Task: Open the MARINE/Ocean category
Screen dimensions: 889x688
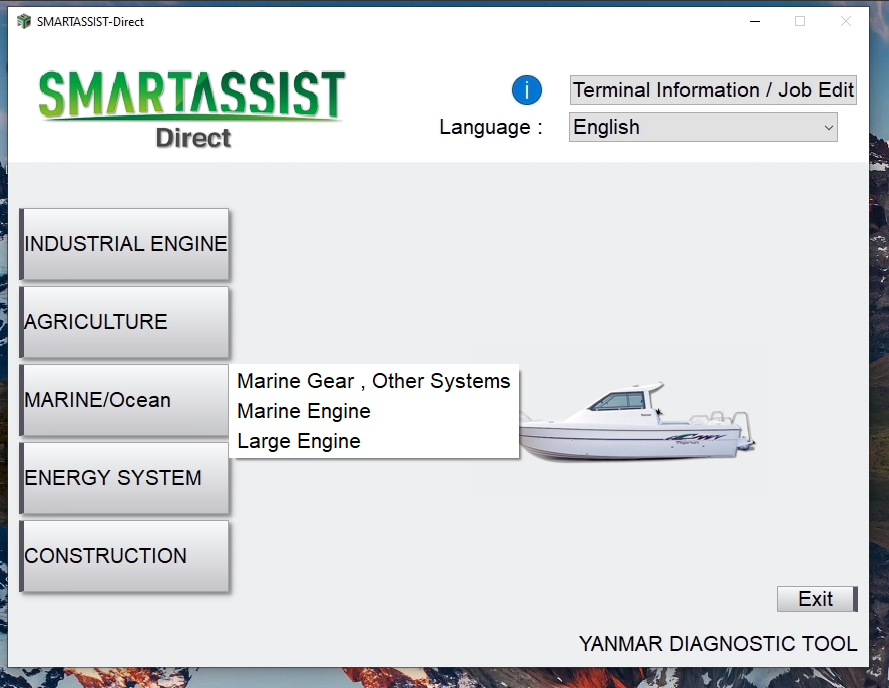Action: pos(124,399)
